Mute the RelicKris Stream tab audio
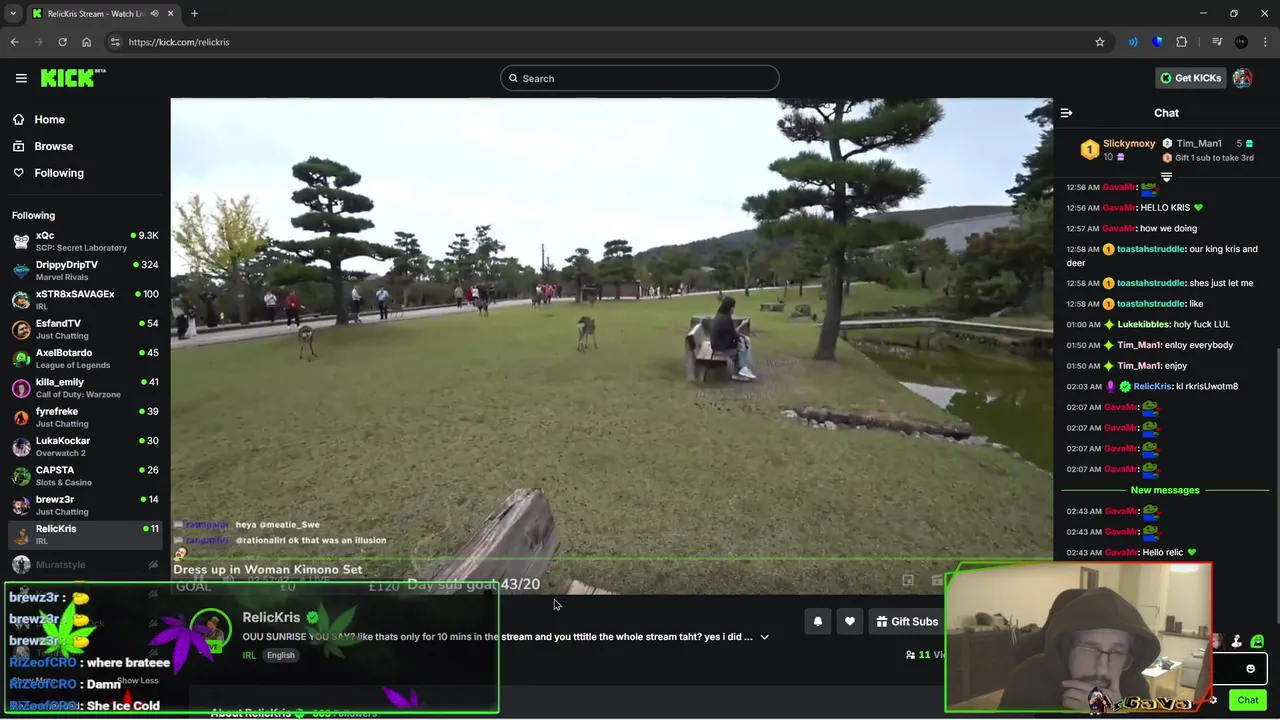Image resolution: width=1280 pixels, height=720 pixels. 153,13
